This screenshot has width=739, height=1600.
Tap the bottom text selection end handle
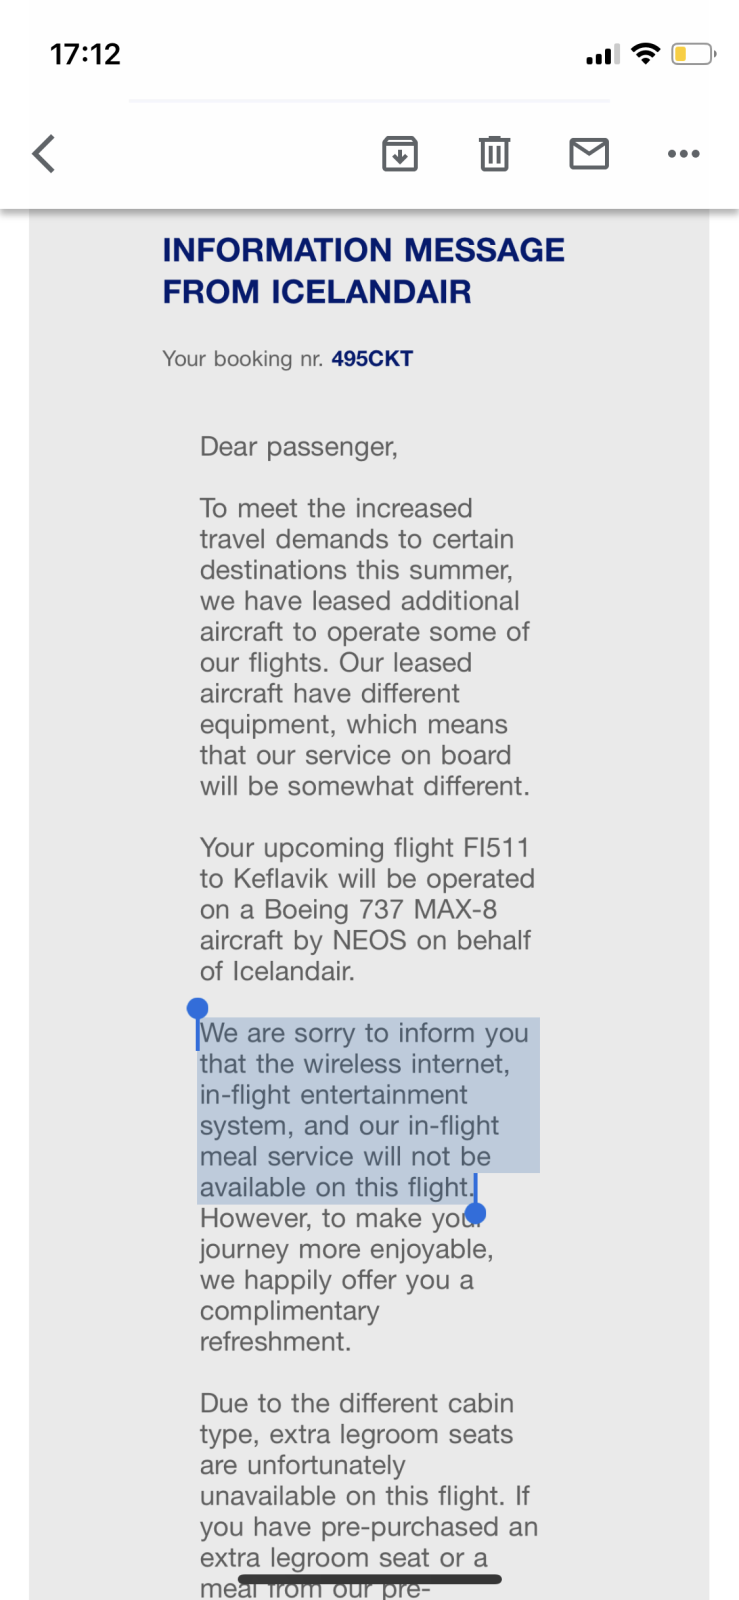[x=476, y=1213]
